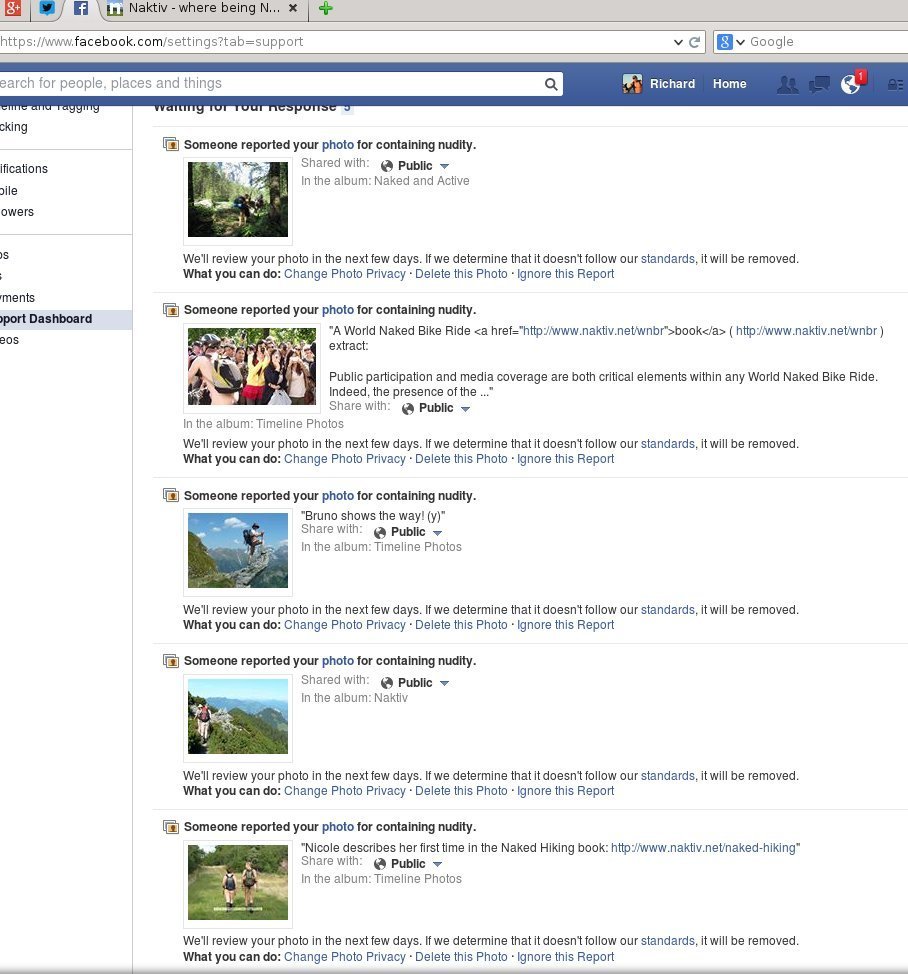Click the Google browser search field
This screenshot has width=908, height=974.
point(827,42)
